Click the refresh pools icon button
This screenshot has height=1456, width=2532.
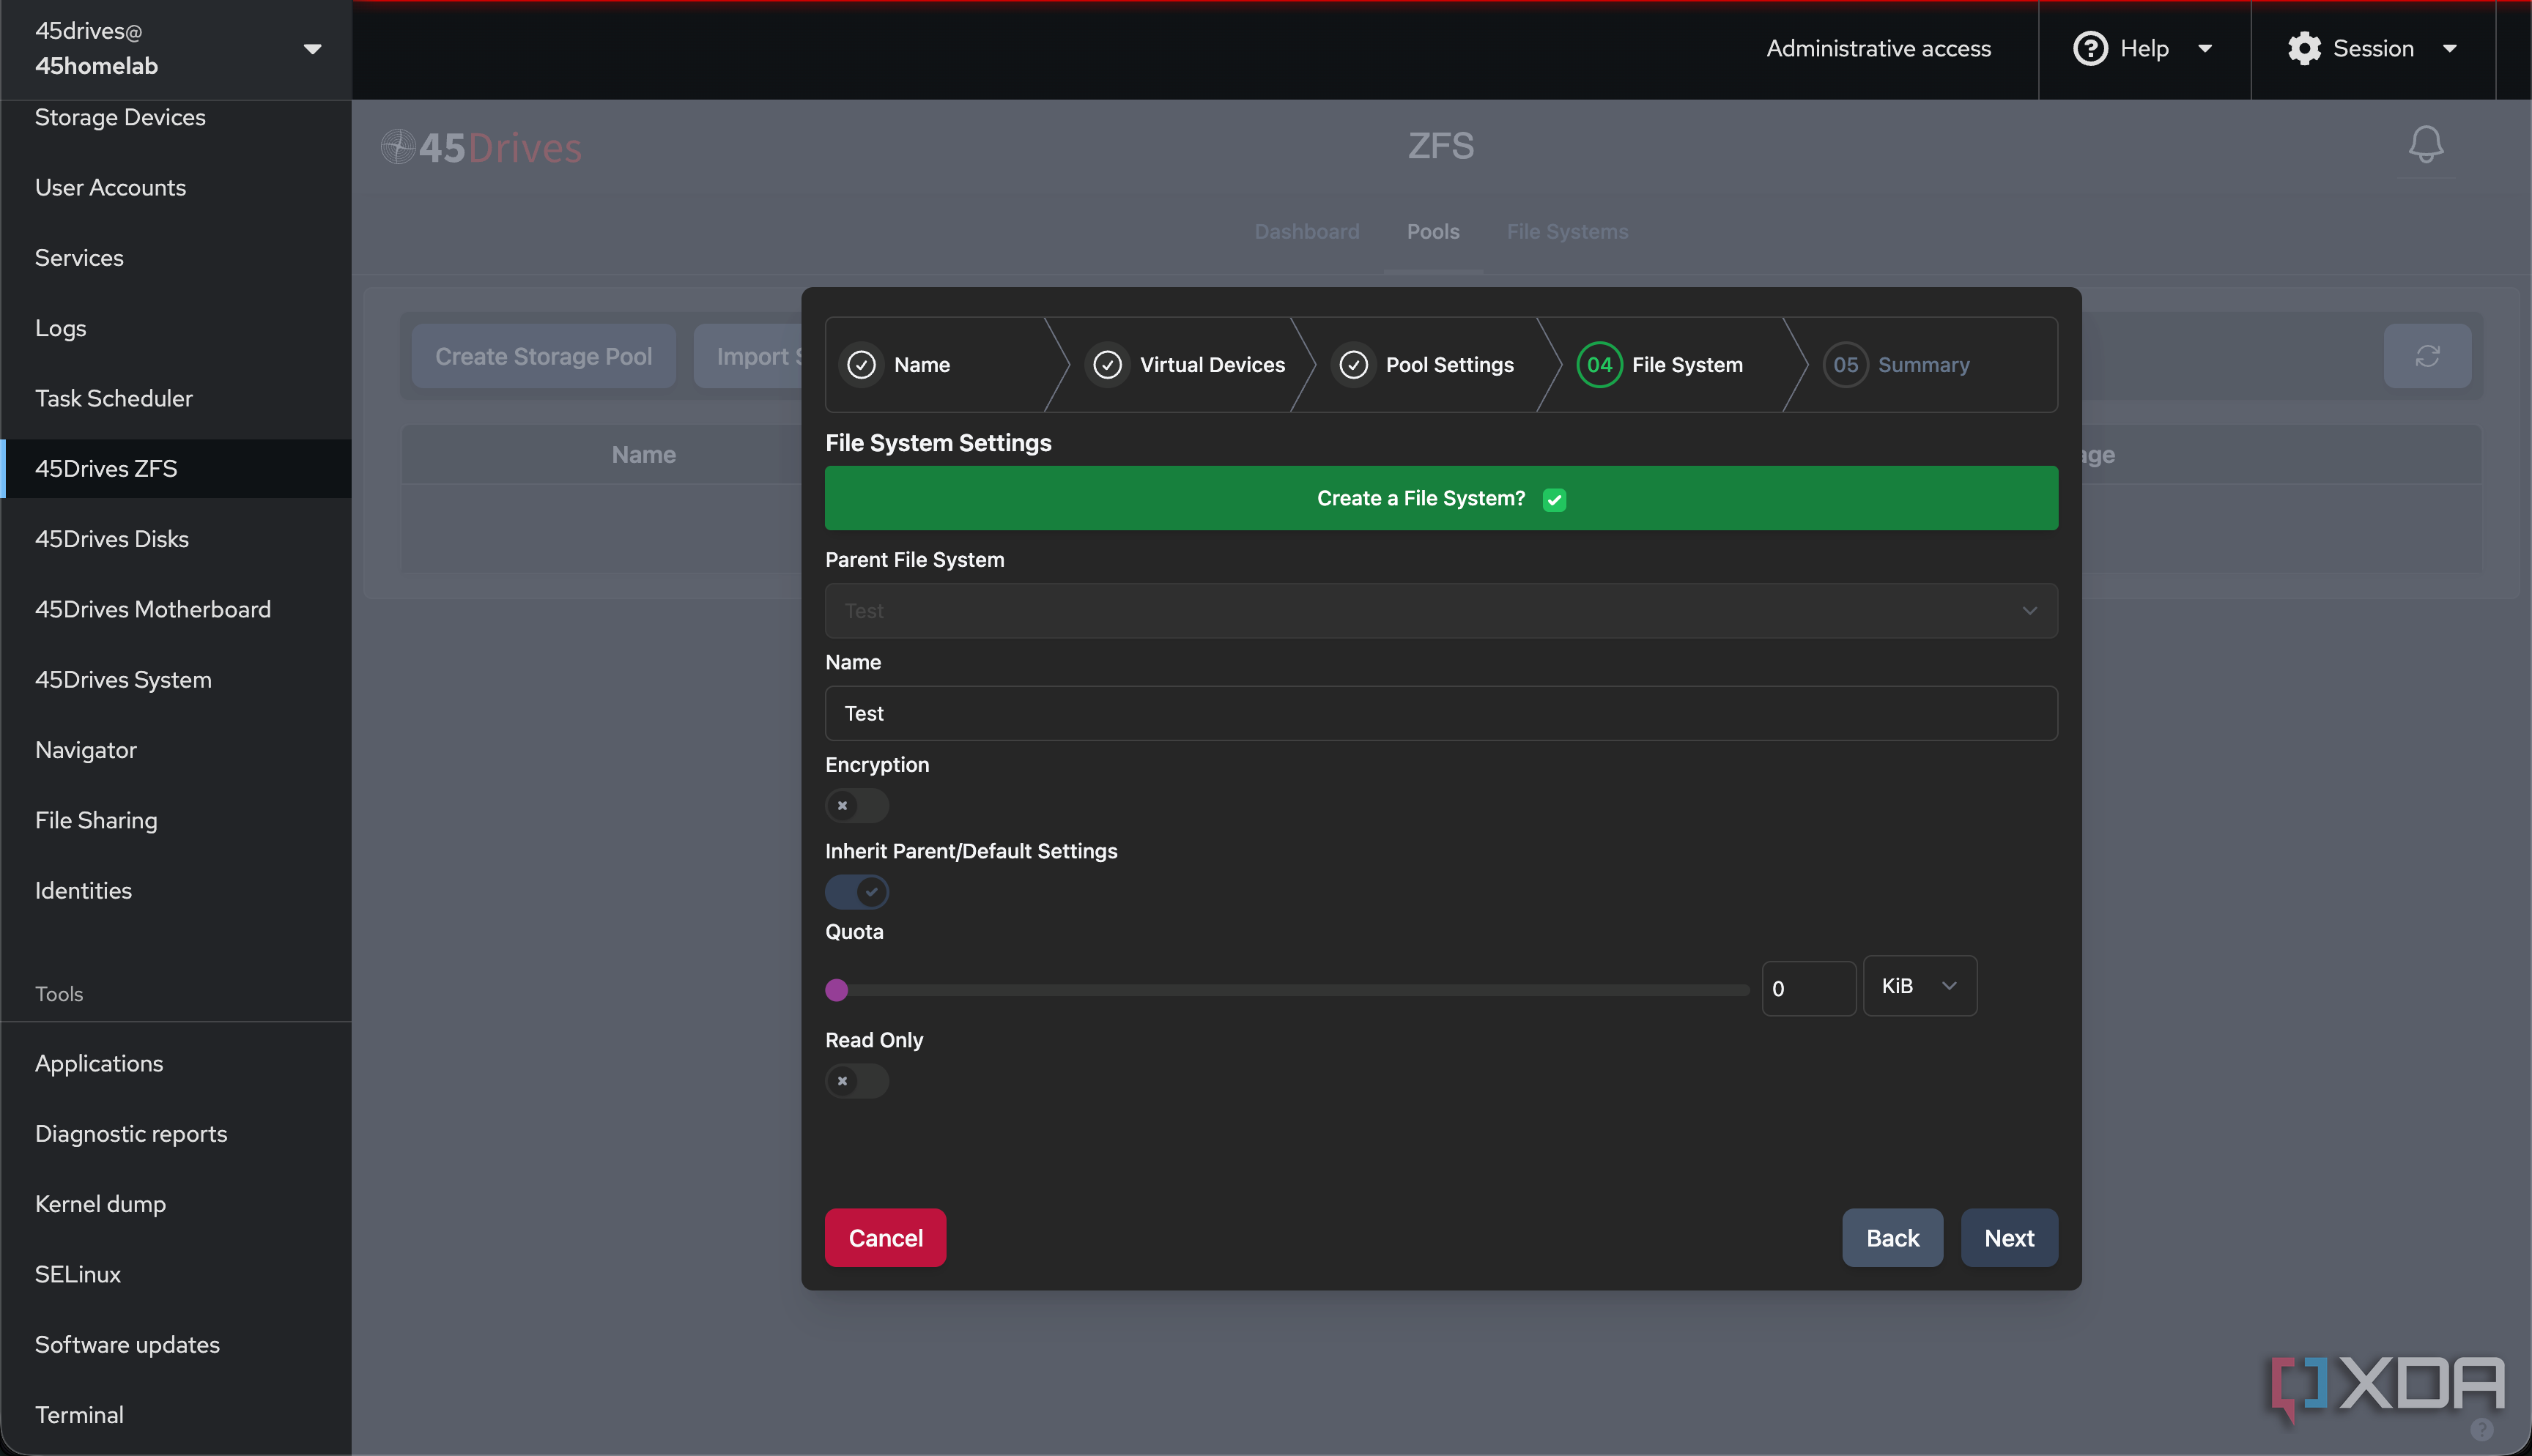2427,356
